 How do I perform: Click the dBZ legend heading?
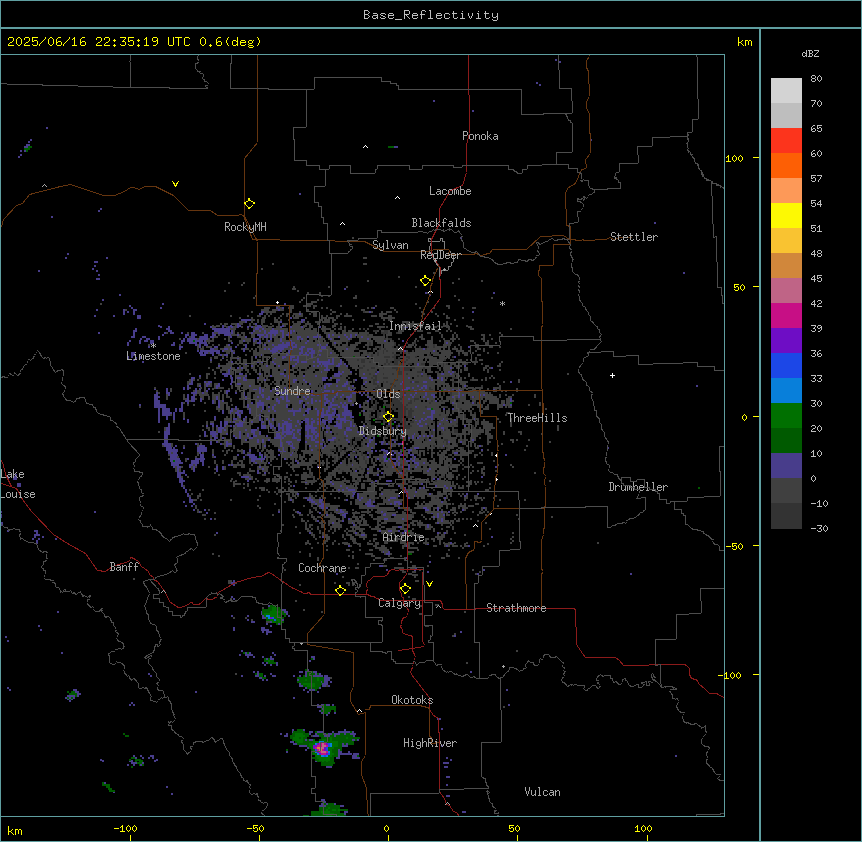810,53
